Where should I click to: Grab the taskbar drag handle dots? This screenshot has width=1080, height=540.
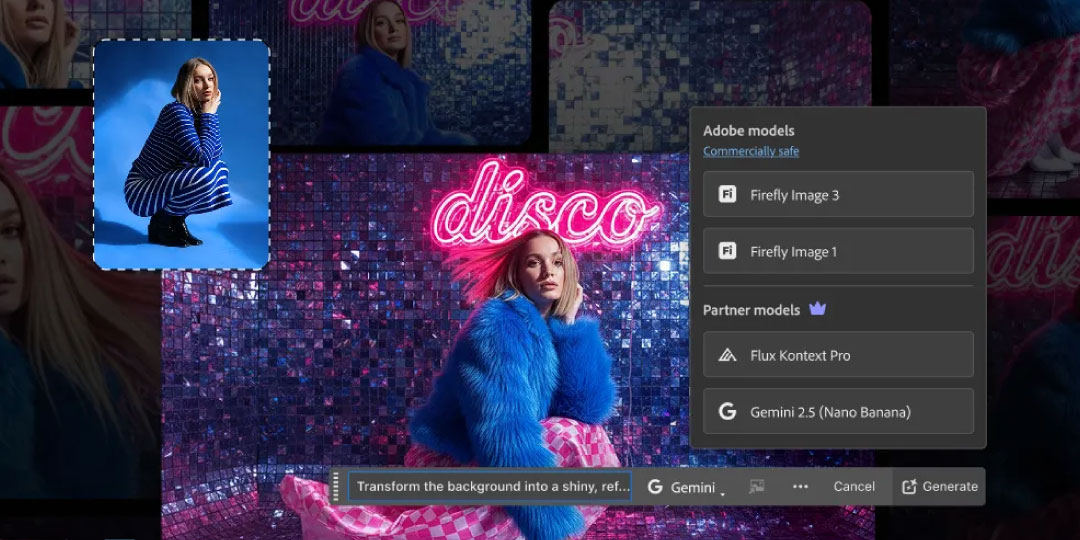click(x=337, y=486)
